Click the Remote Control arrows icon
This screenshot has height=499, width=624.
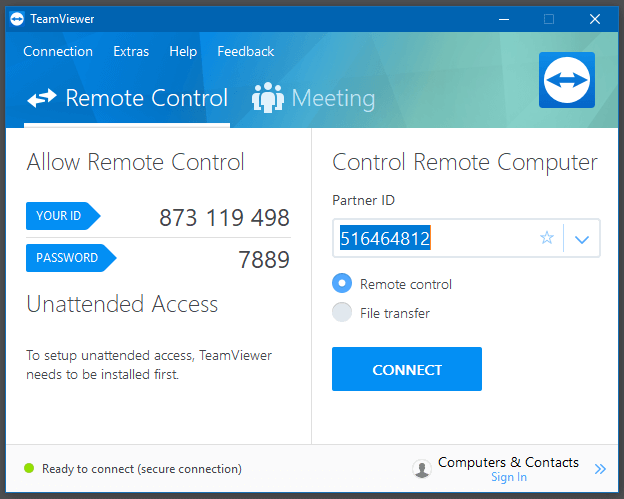pos(42,98)
